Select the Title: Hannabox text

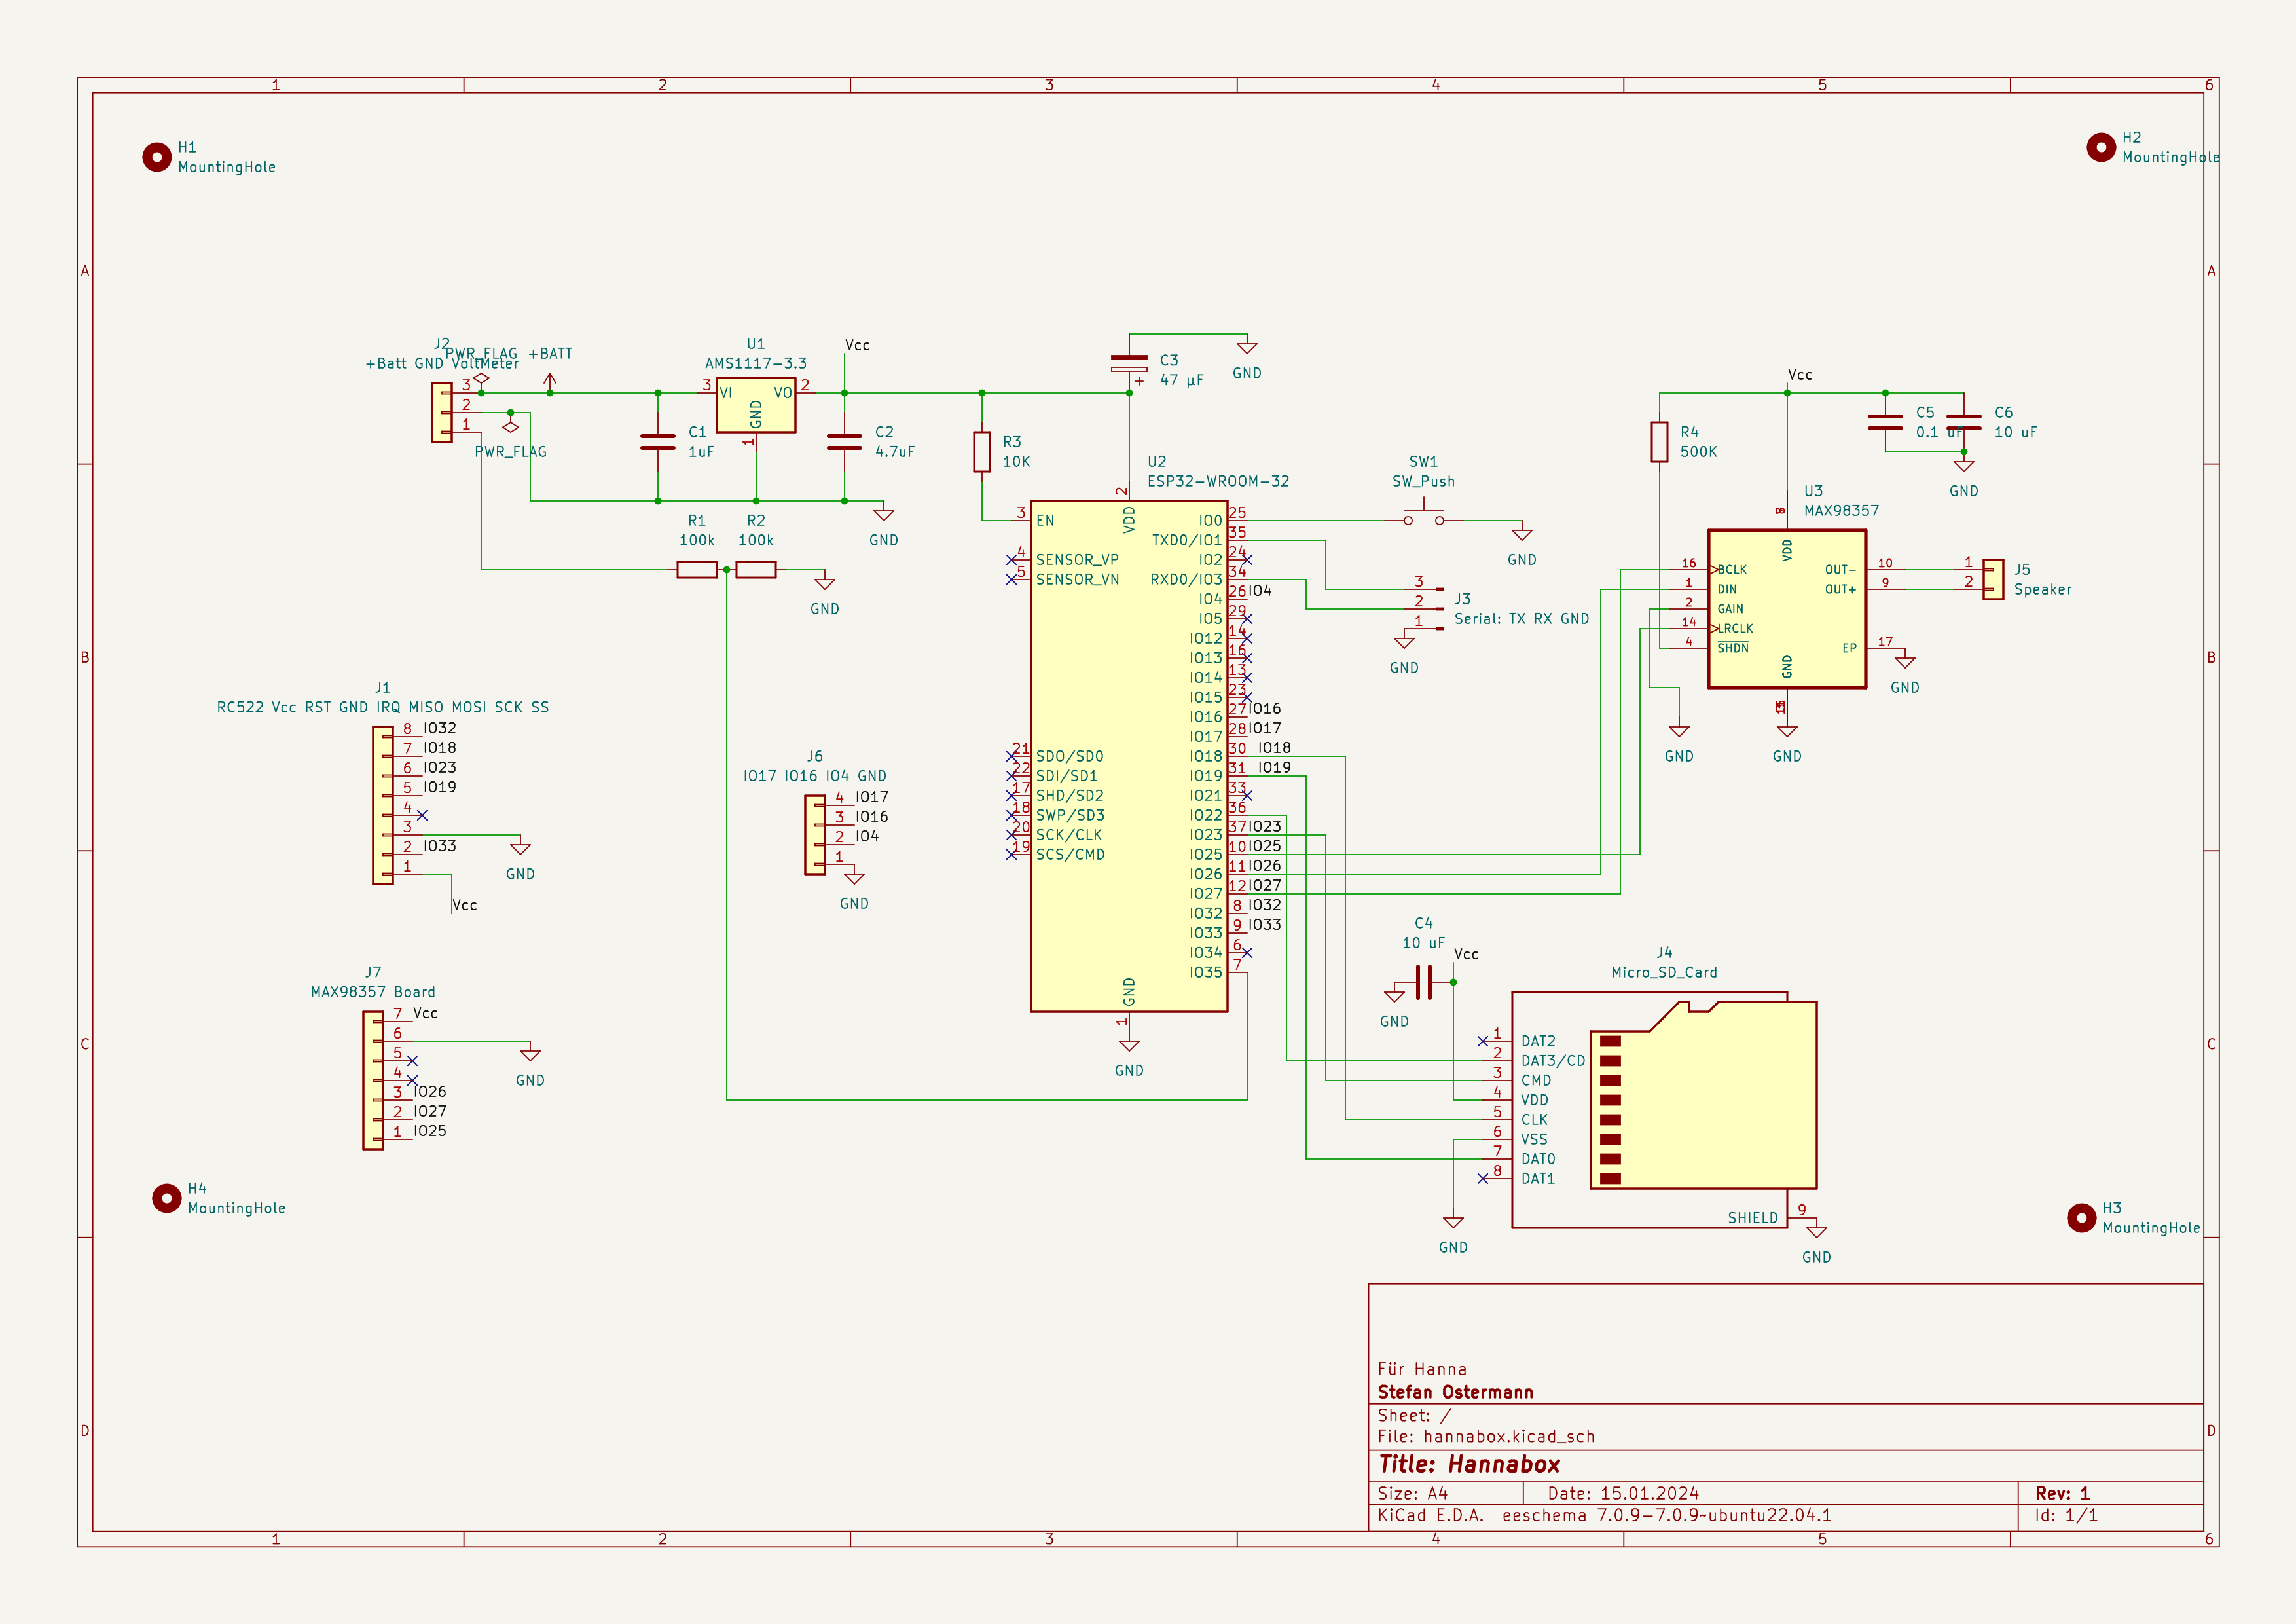1468,1464
